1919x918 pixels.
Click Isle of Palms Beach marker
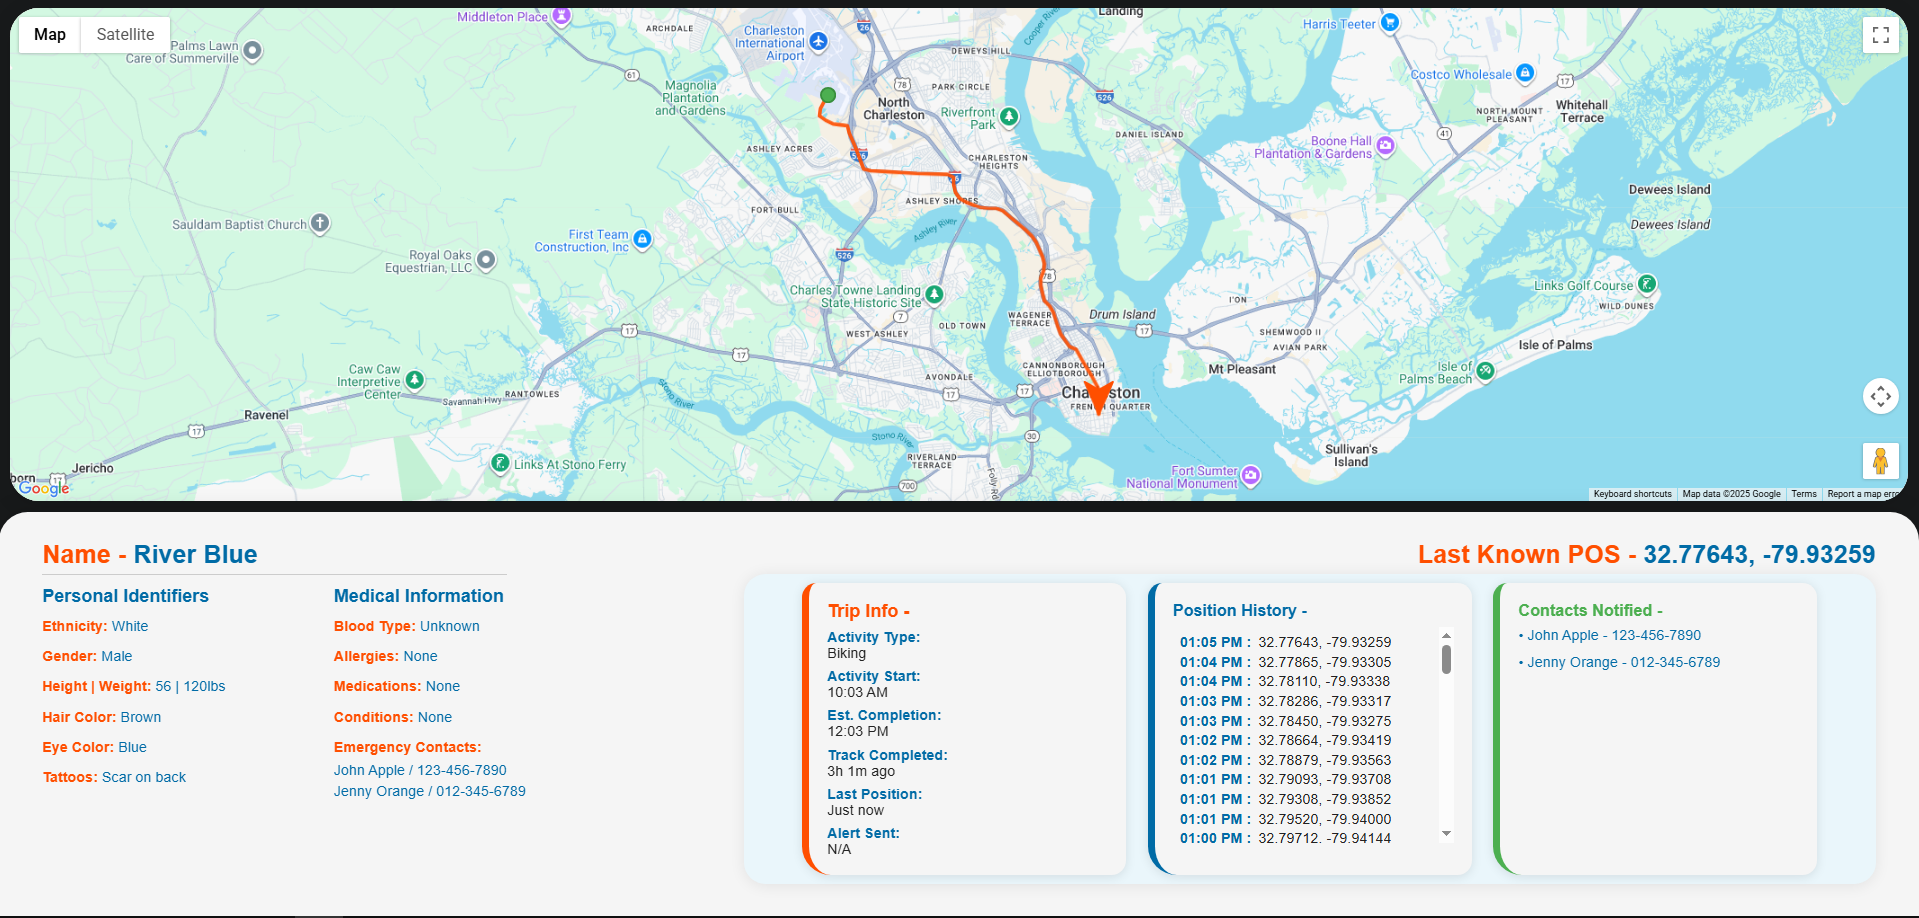tap(1485, 371)
